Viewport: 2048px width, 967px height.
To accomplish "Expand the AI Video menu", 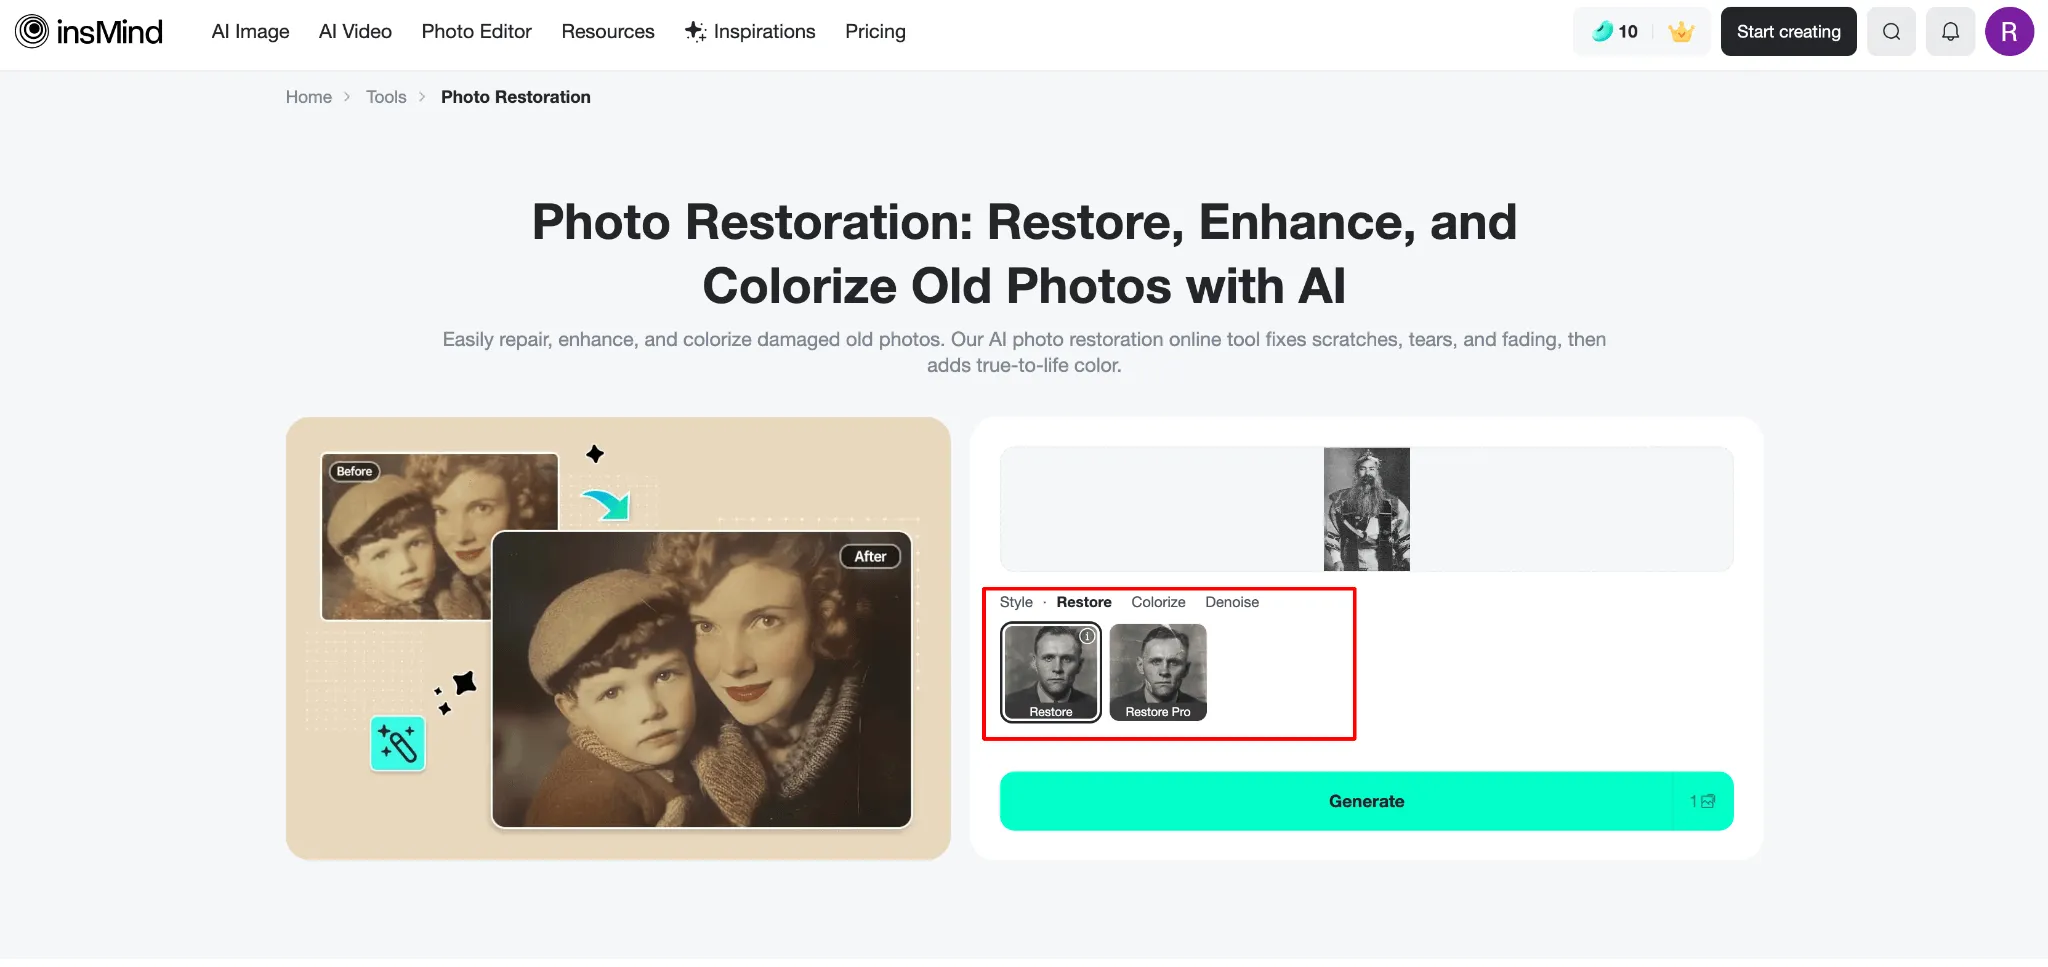I will click(x=355, y=32).
